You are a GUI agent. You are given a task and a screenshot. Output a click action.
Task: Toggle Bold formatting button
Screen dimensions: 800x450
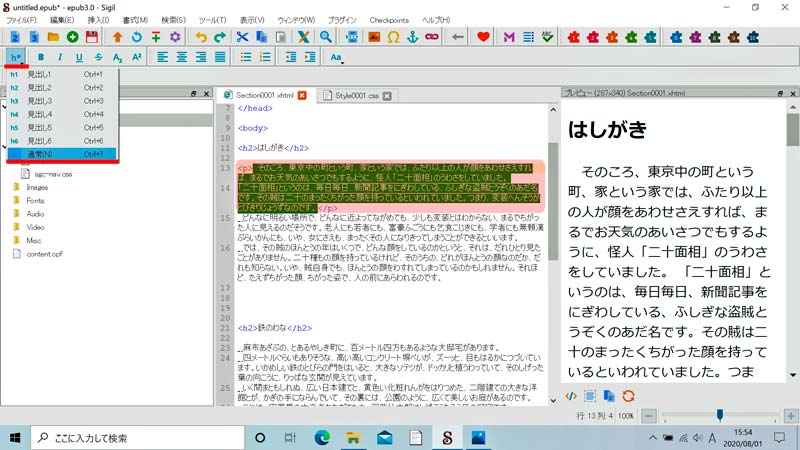click(x=41, y=57)
